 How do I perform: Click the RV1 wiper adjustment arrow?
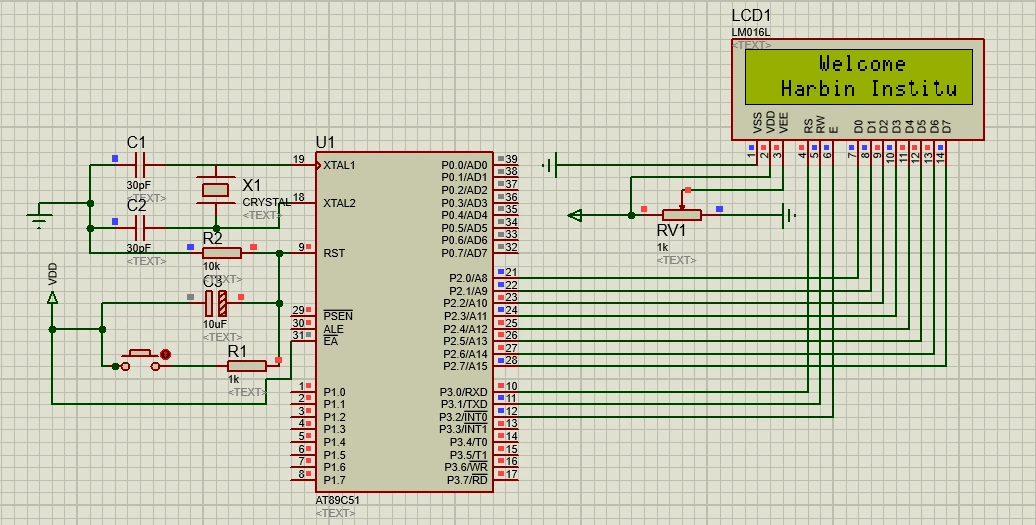click(x=683, y=201)
